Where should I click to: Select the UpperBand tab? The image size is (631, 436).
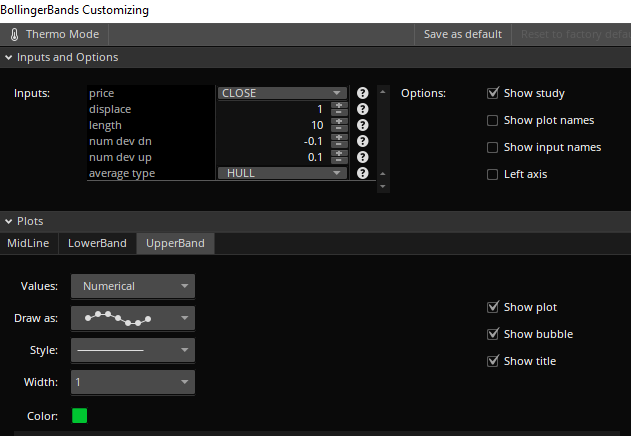pyautogui.click(x=175, y=243)
